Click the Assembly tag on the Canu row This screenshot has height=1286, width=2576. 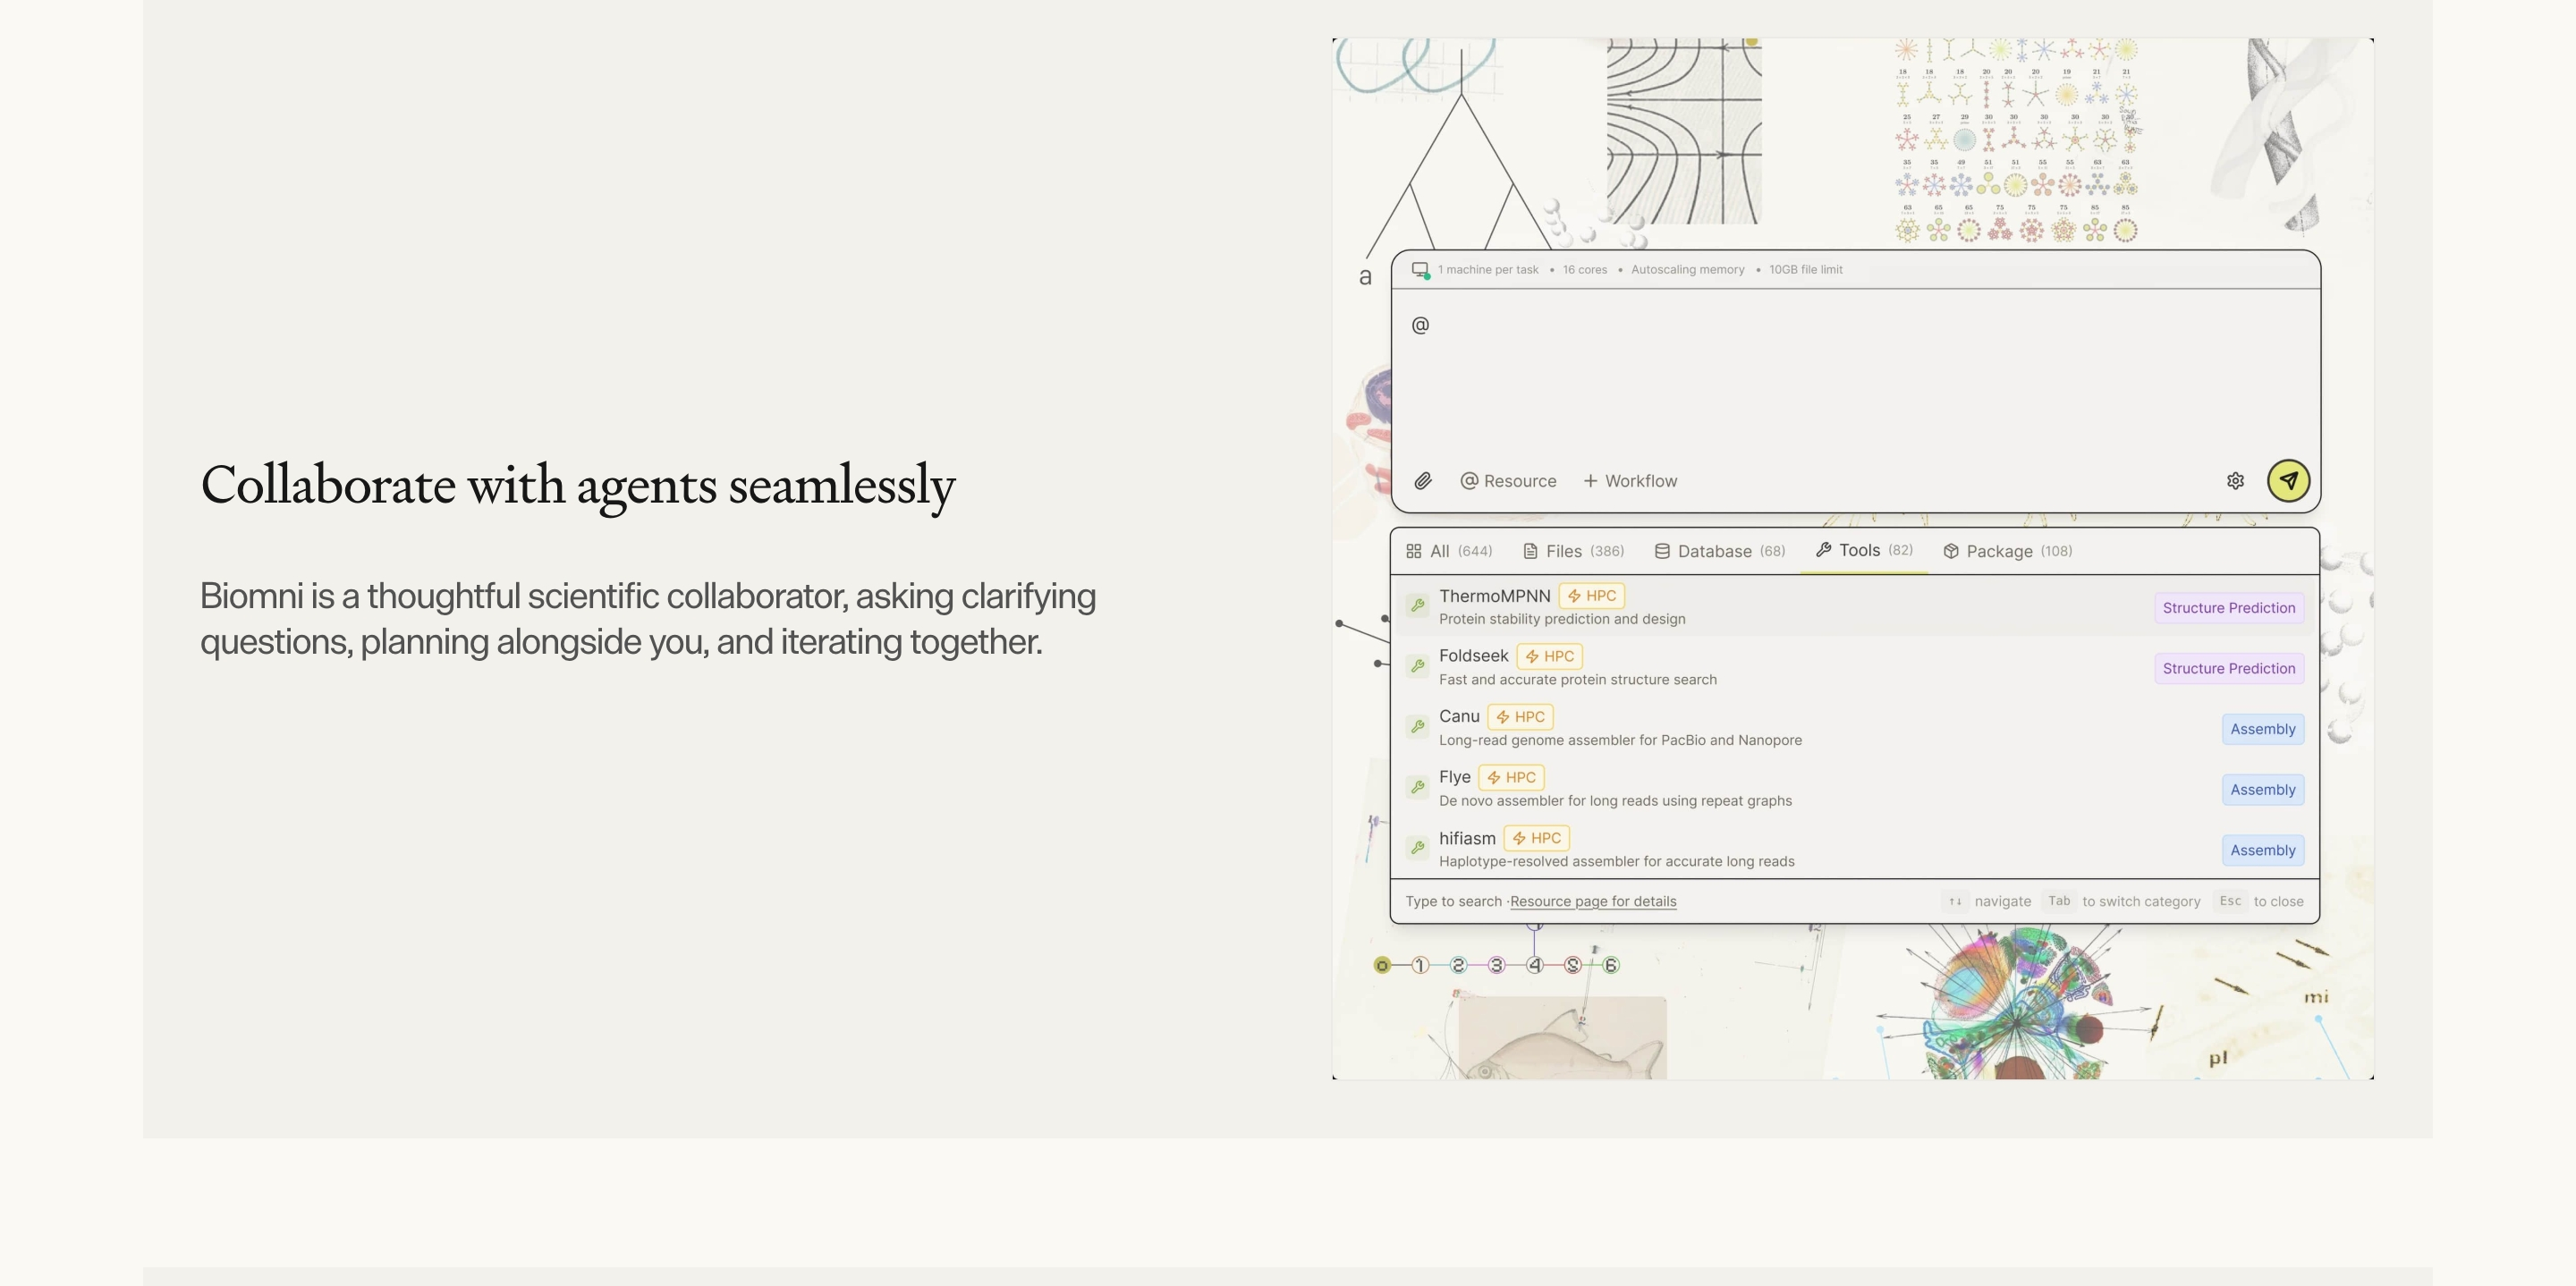click(2262, 729)
